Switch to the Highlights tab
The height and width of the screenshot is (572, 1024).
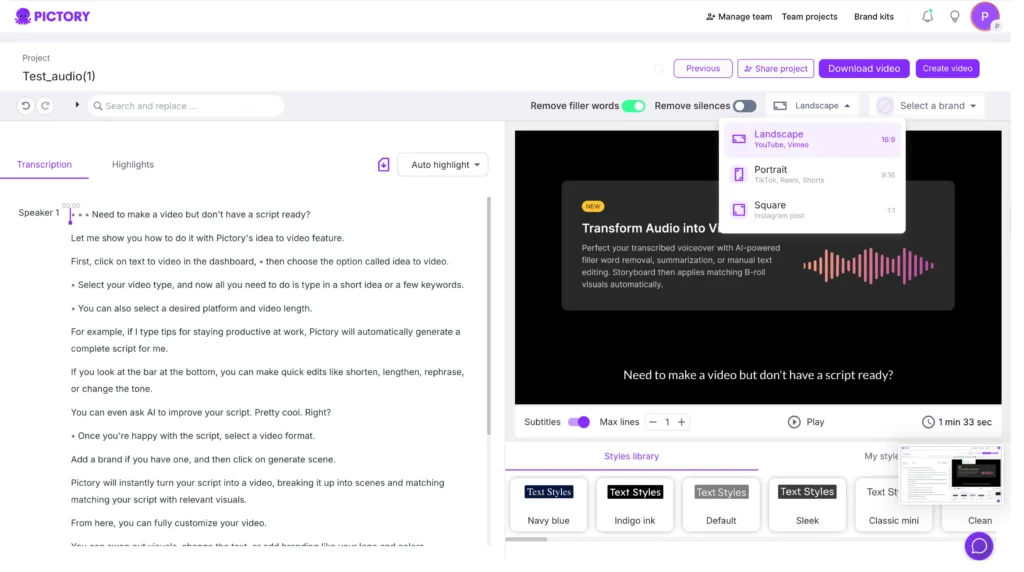133,165
